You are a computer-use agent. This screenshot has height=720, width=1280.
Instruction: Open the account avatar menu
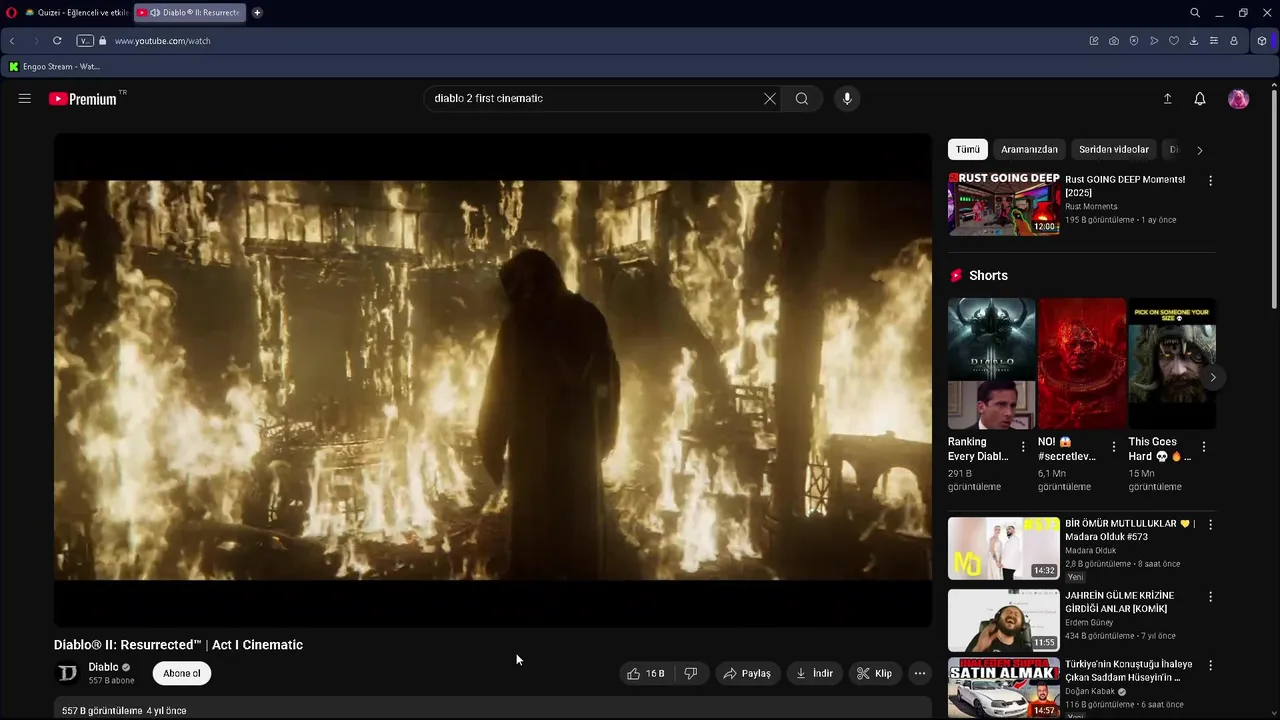[x=1238, y=99]
